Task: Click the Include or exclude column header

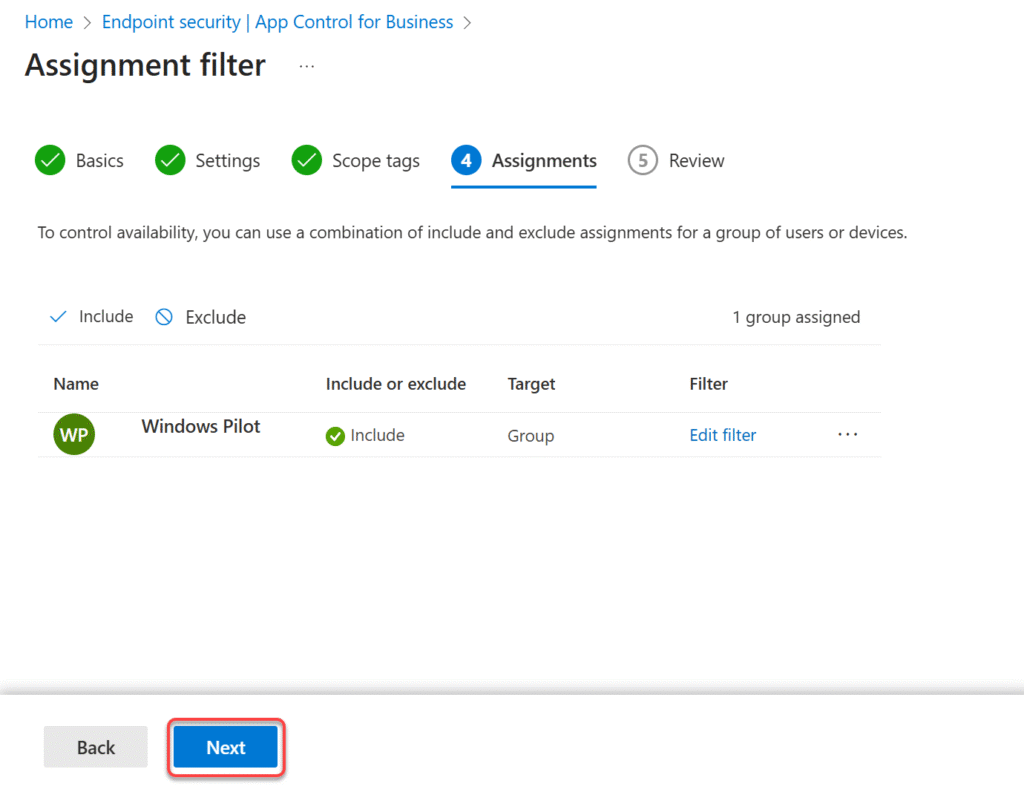Action: [396, 384]
